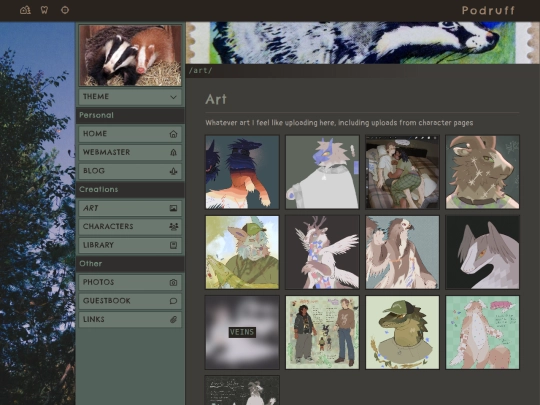This screenshot has height=405, width=540.
Task: Click the round face icon in top bar
Action: click(x=65, y=10)
